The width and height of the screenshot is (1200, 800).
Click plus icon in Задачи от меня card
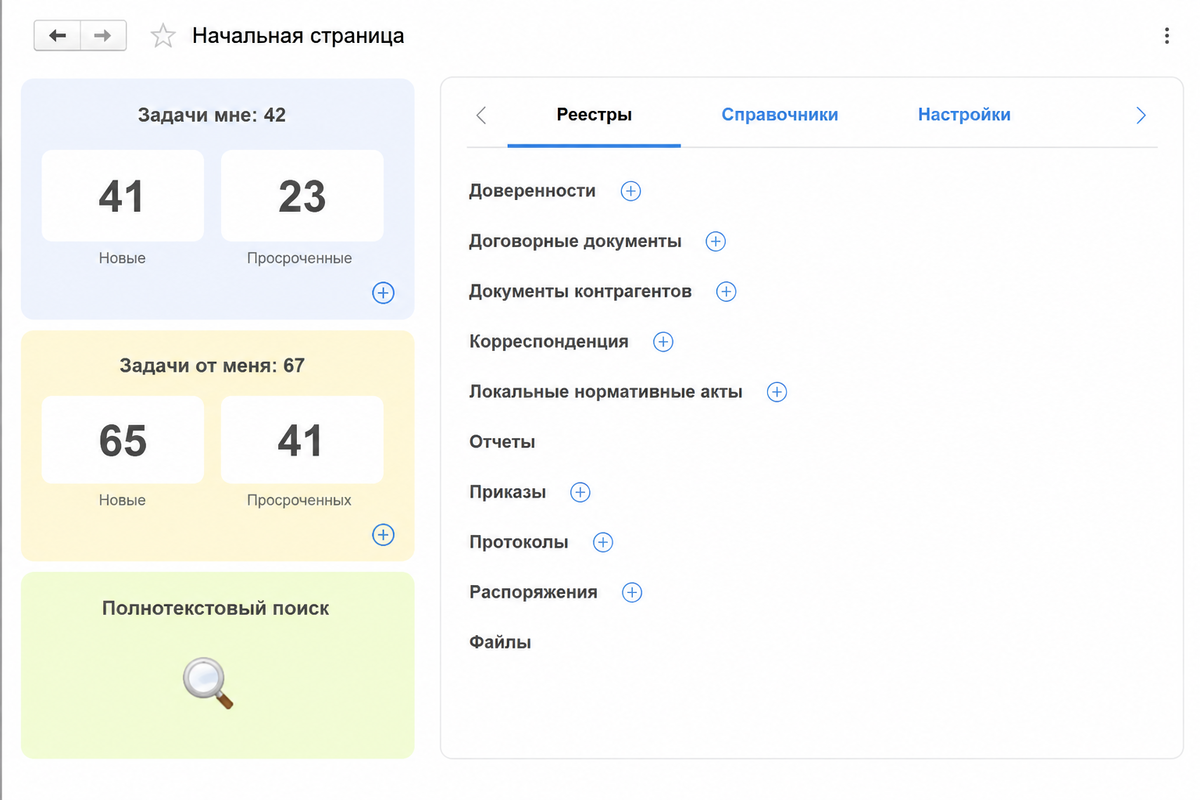point(383,534)
